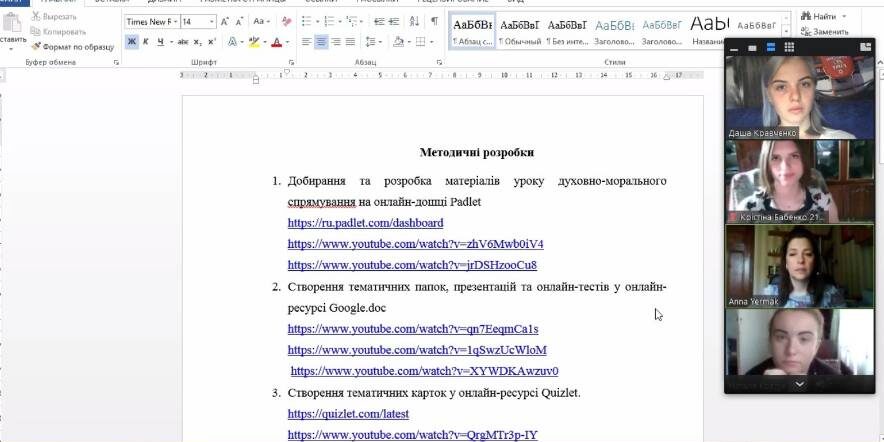This screenshot has height=442, width=884.
Task: Copy selection with Копировать
Action: pyautogui.click(x=58, y=32)
